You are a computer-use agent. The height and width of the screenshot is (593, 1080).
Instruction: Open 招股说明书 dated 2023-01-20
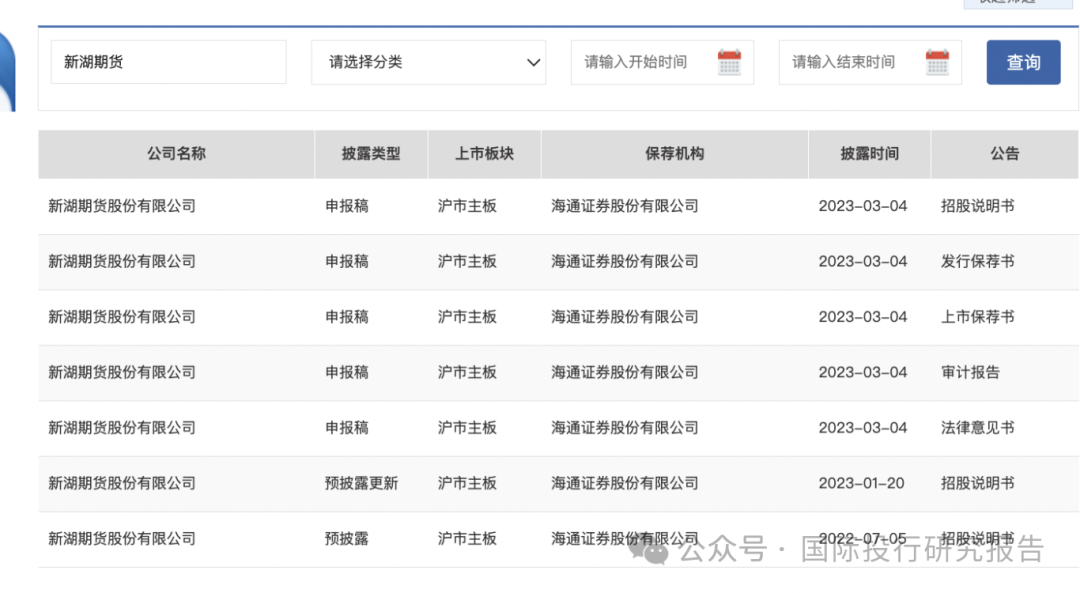pyautogui.click(x=977, y=483)
